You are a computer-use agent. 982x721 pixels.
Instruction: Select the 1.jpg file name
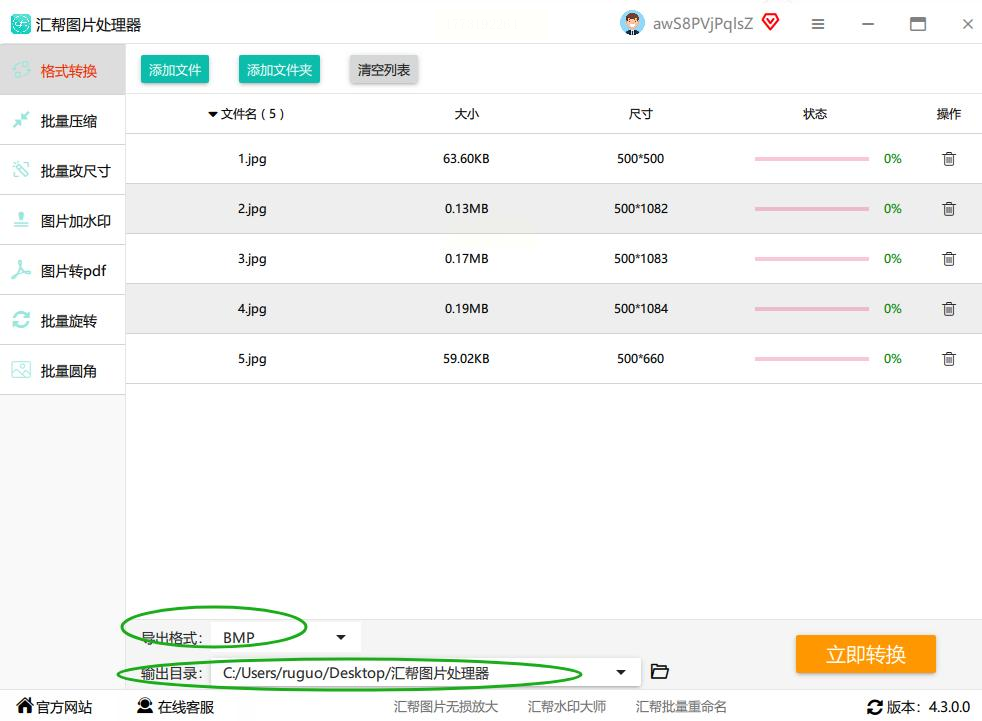click(252, 159)
